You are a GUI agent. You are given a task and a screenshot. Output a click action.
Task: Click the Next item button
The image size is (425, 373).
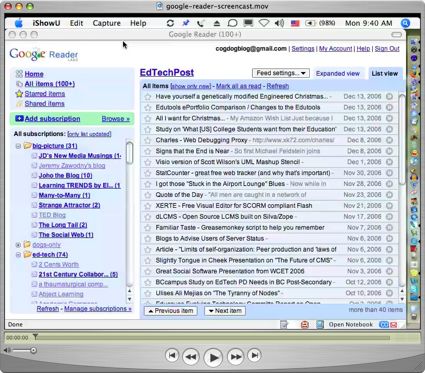click(x=225, y=311)
